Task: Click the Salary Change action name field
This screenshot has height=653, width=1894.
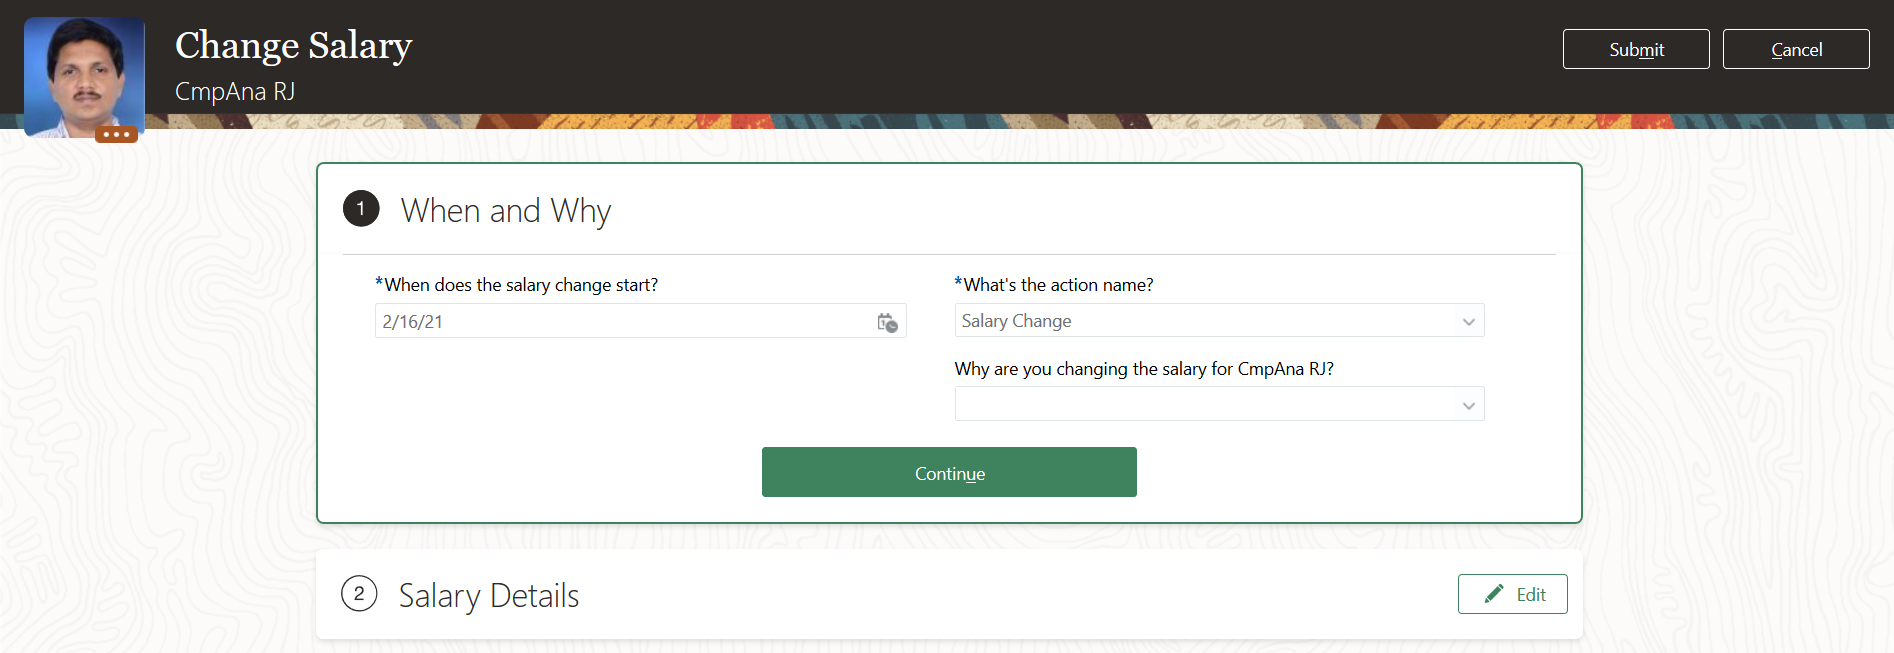Action: point(1200,321)
